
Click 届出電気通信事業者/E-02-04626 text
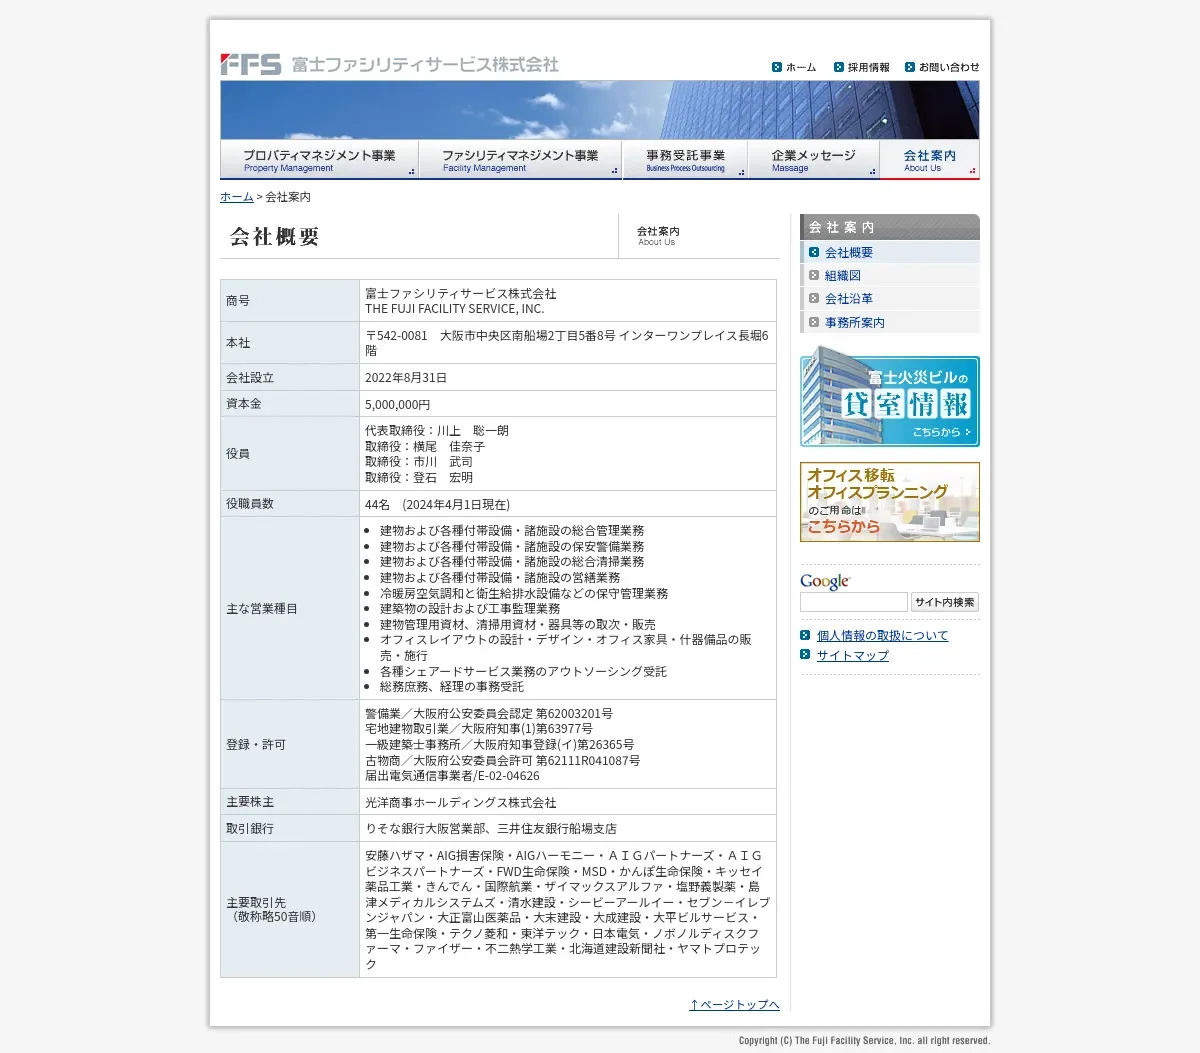coord(452,776)
